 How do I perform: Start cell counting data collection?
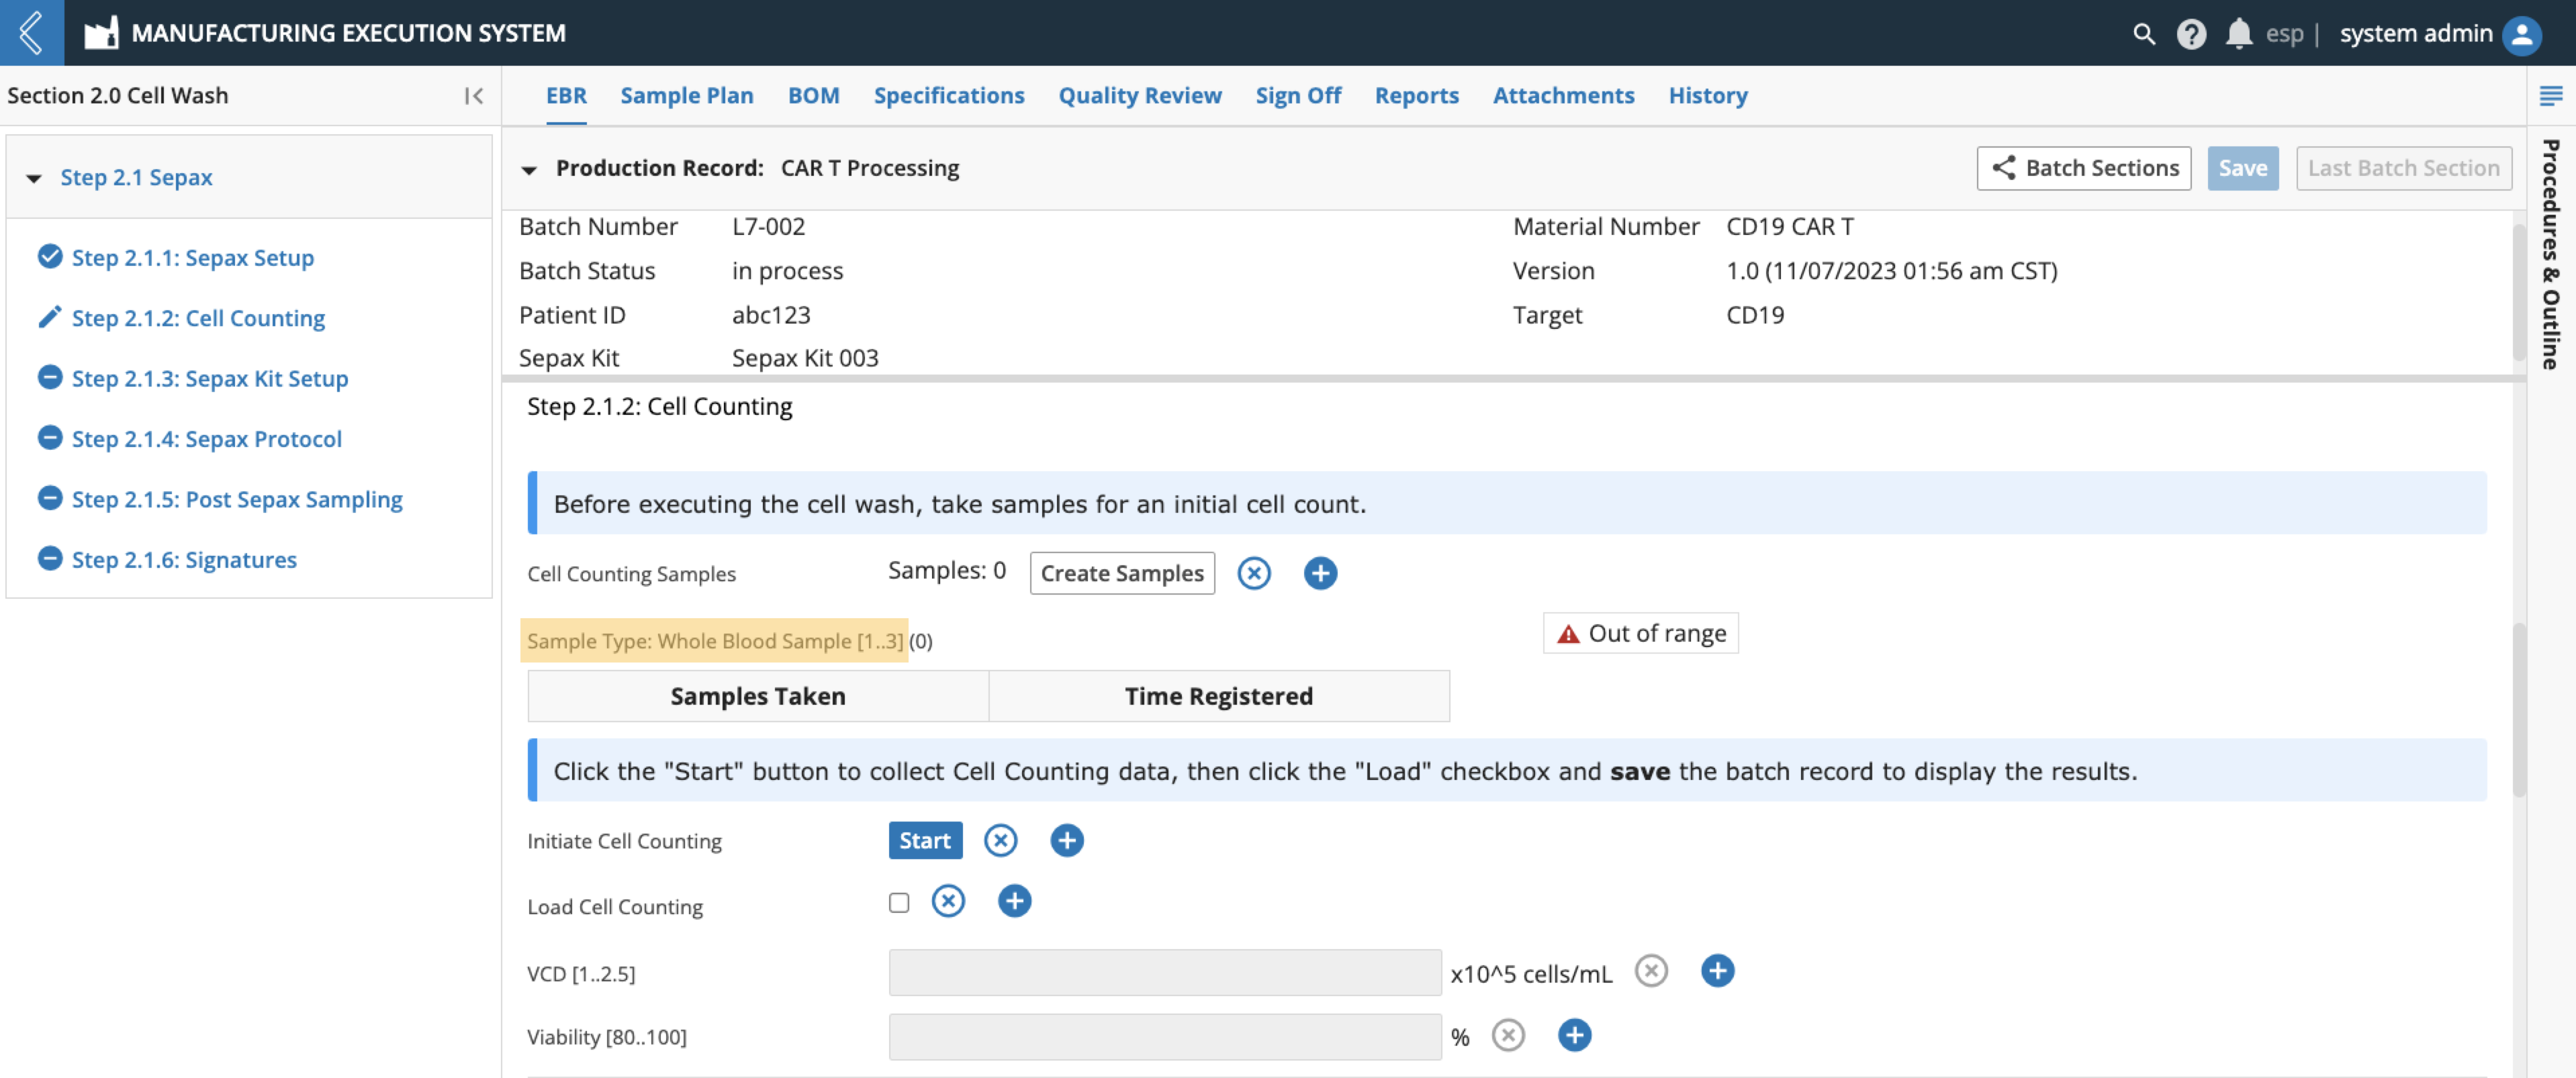click(925, 840)
